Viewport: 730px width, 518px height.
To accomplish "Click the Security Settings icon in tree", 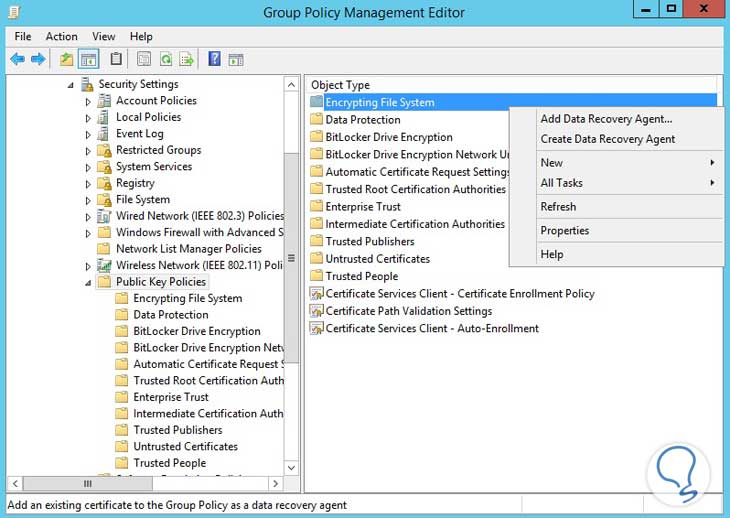I will tap(87, 84).
